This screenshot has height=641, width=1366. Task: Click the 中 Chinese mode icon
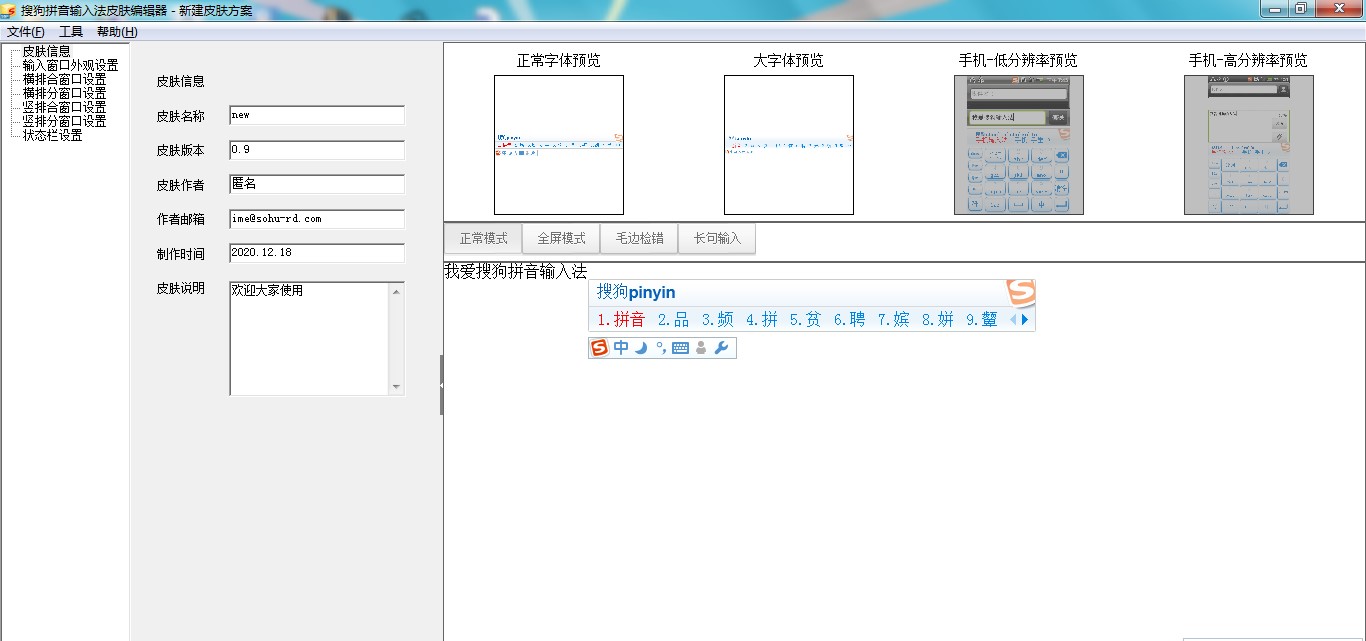click(621, 348)
